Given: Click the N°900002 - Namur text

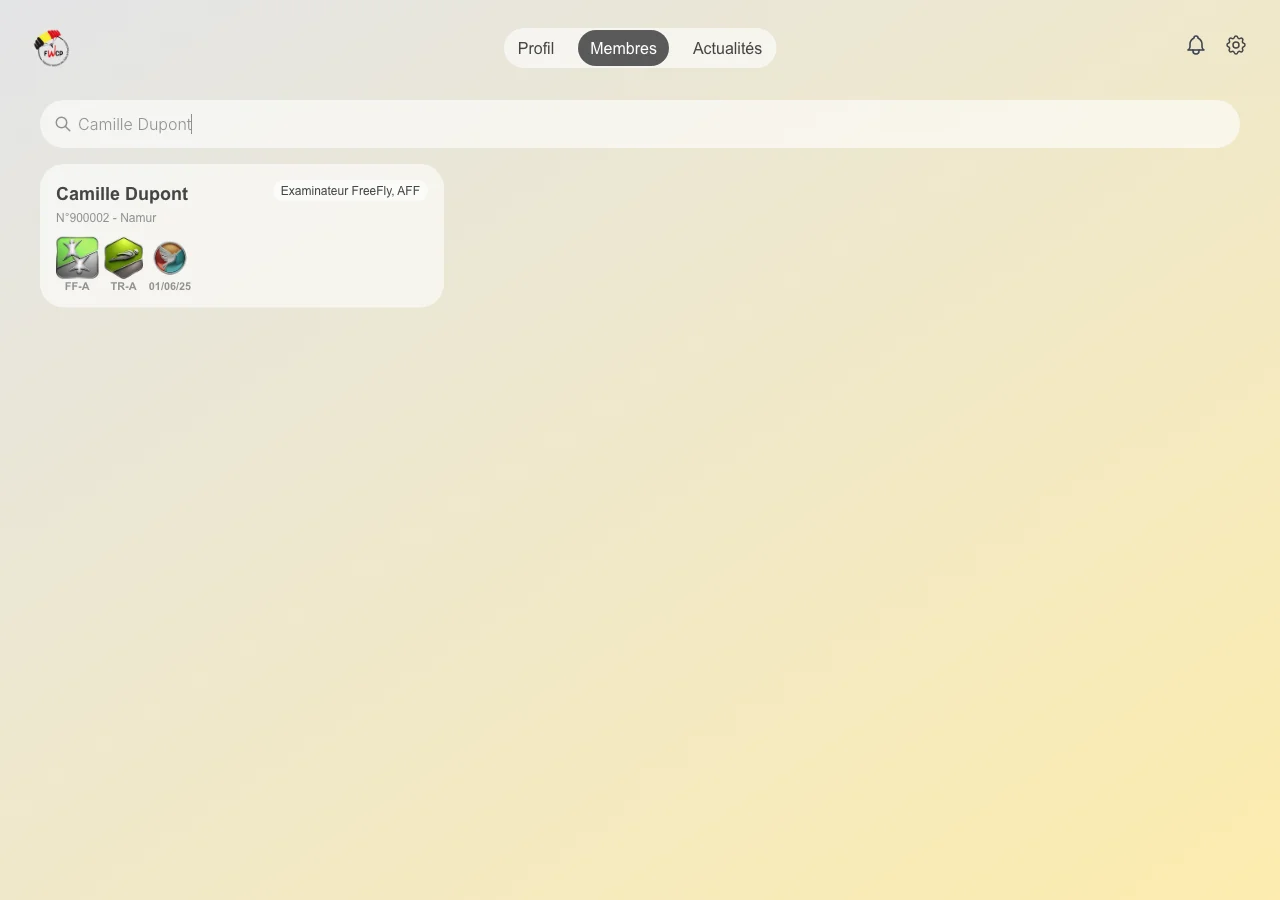Looking at the screenshot, I should pos(106,218).
